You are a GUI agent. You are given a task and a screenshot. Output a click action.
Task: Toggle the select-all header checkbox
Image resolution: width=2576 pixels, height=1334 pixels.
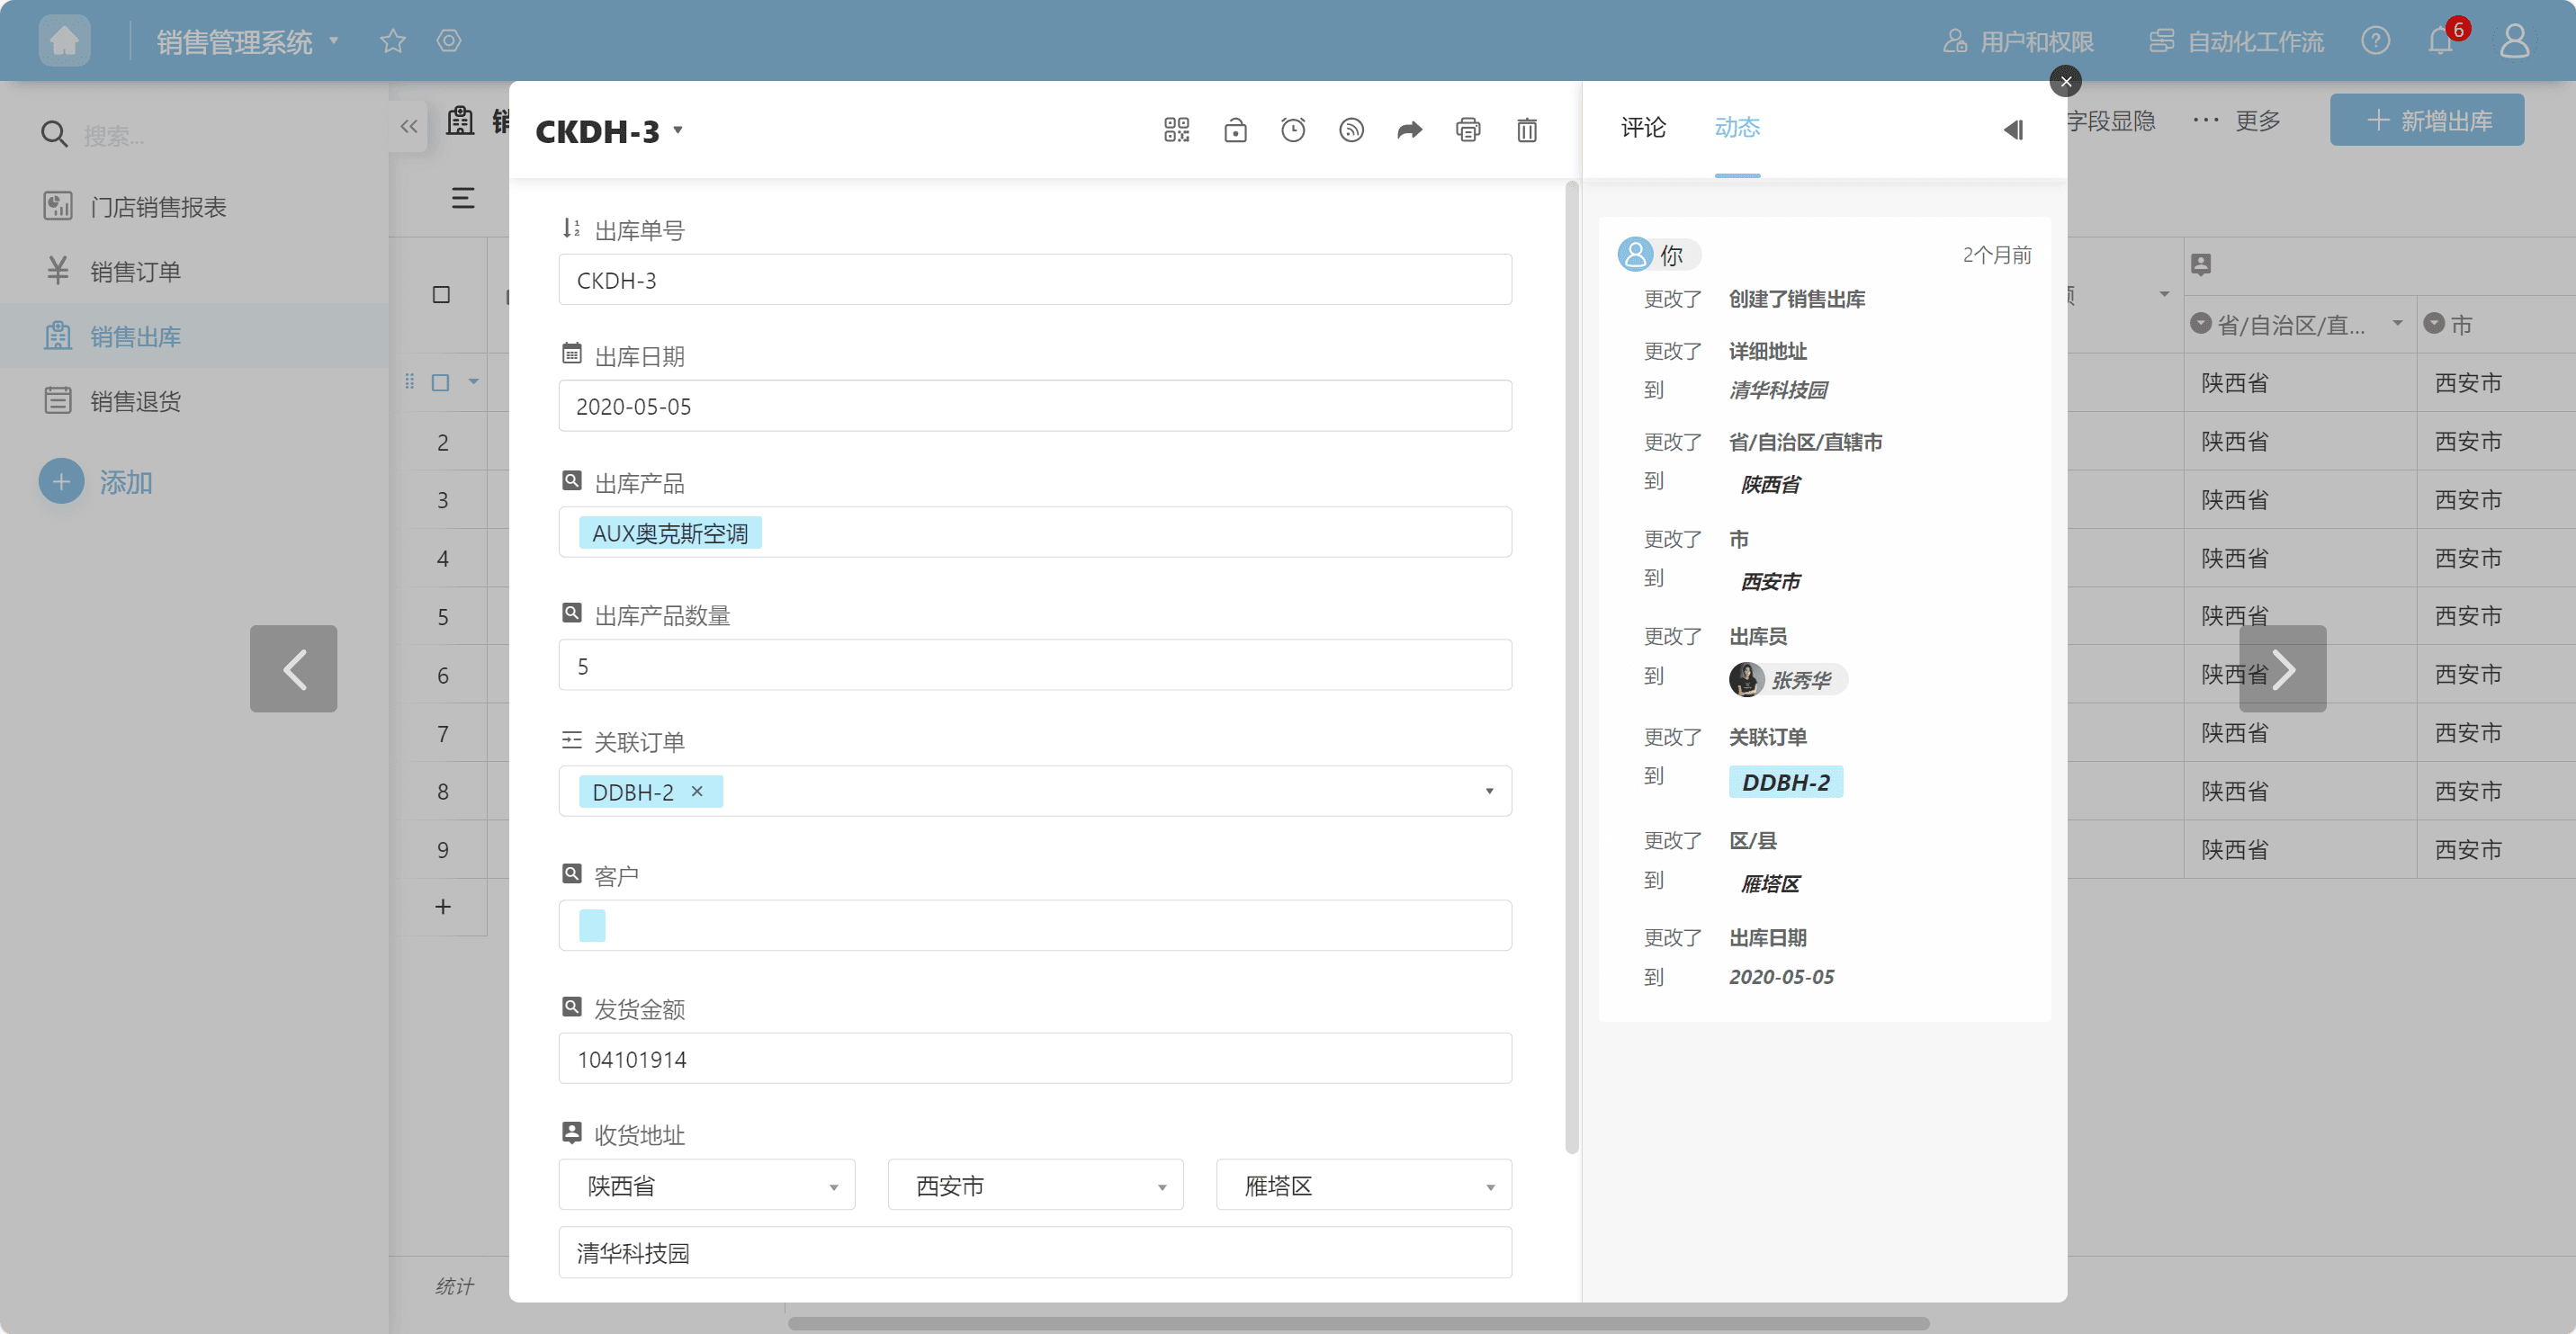[x=441, y=295]
